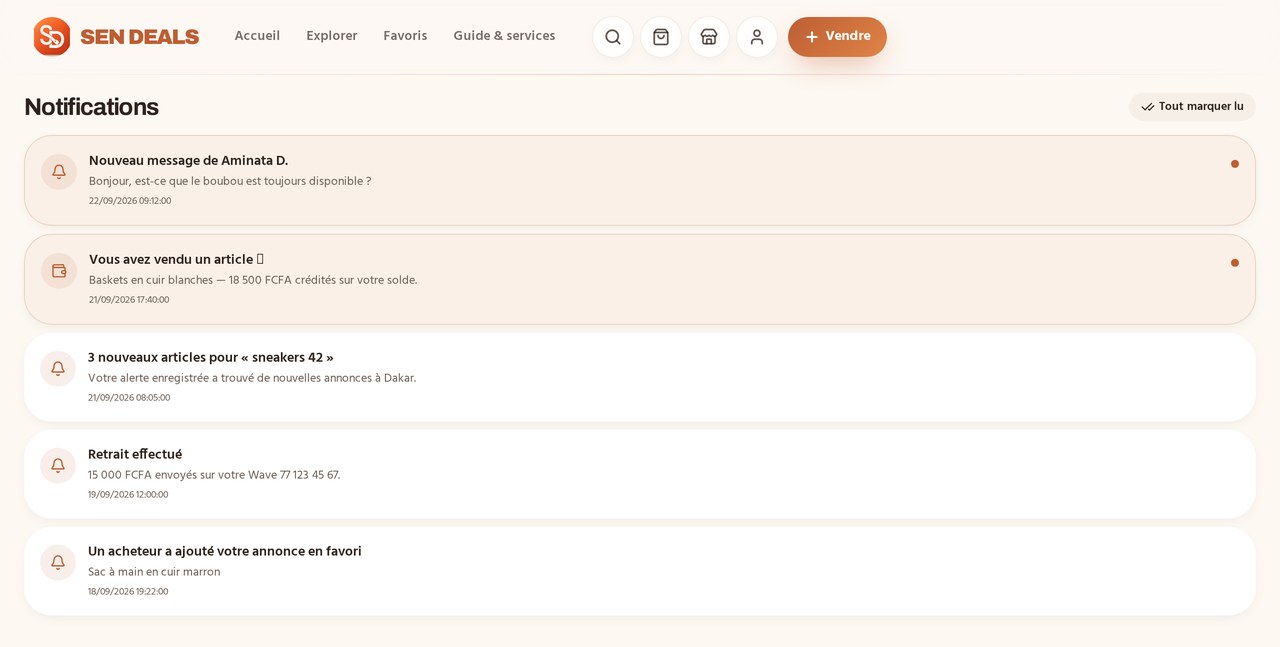Click the orange SD logo icon

click(52, 37)
